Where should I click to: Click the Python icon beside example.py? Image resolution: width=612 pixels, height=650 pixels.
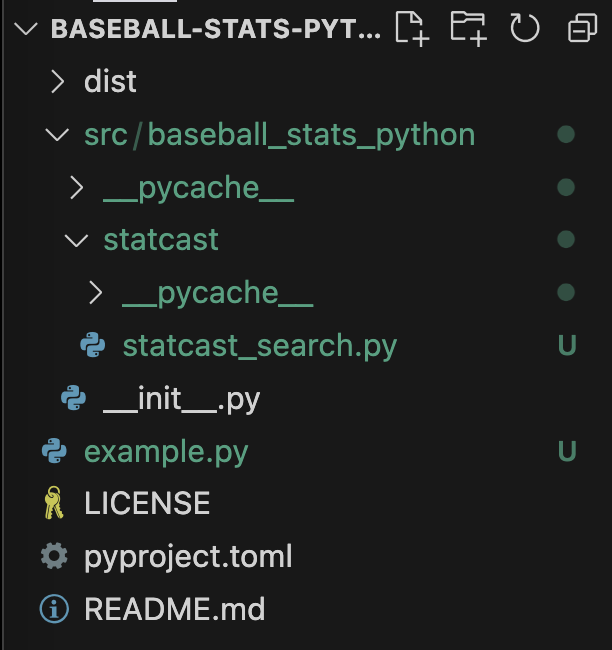pos(54,452)
